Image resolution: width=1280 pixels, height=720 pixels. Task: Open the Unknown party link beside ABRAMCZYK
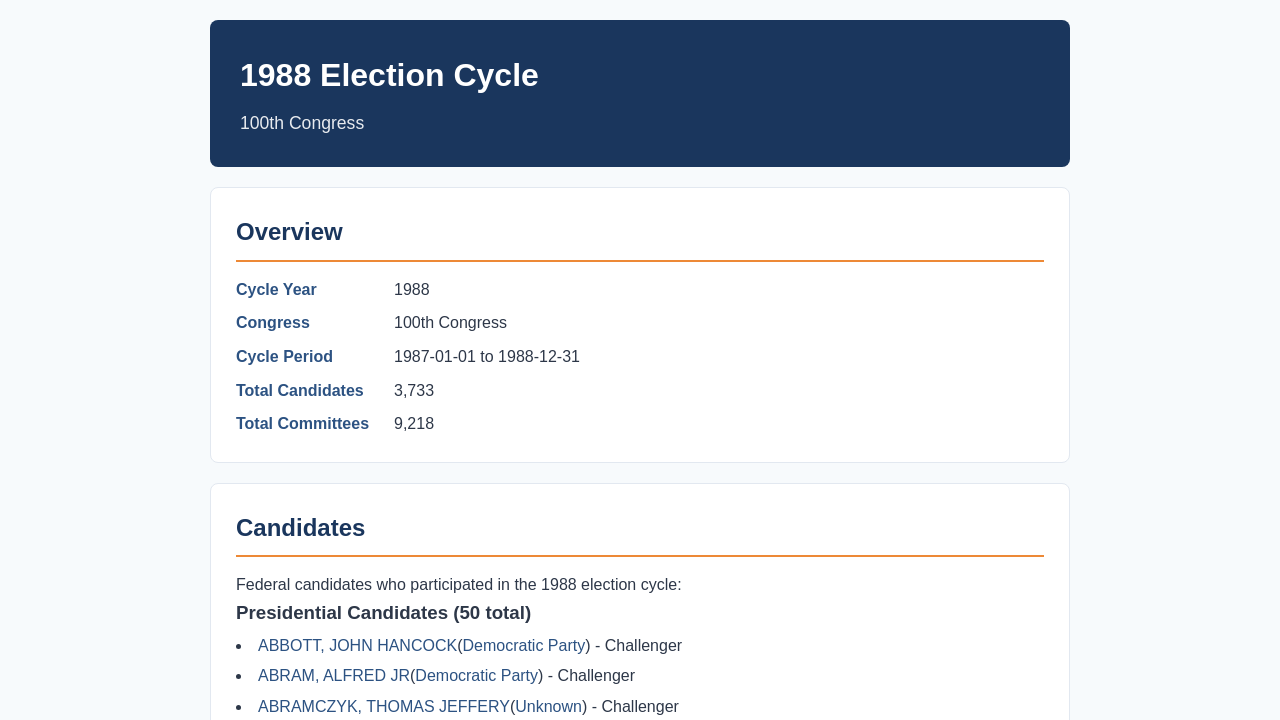coord(549,707)
